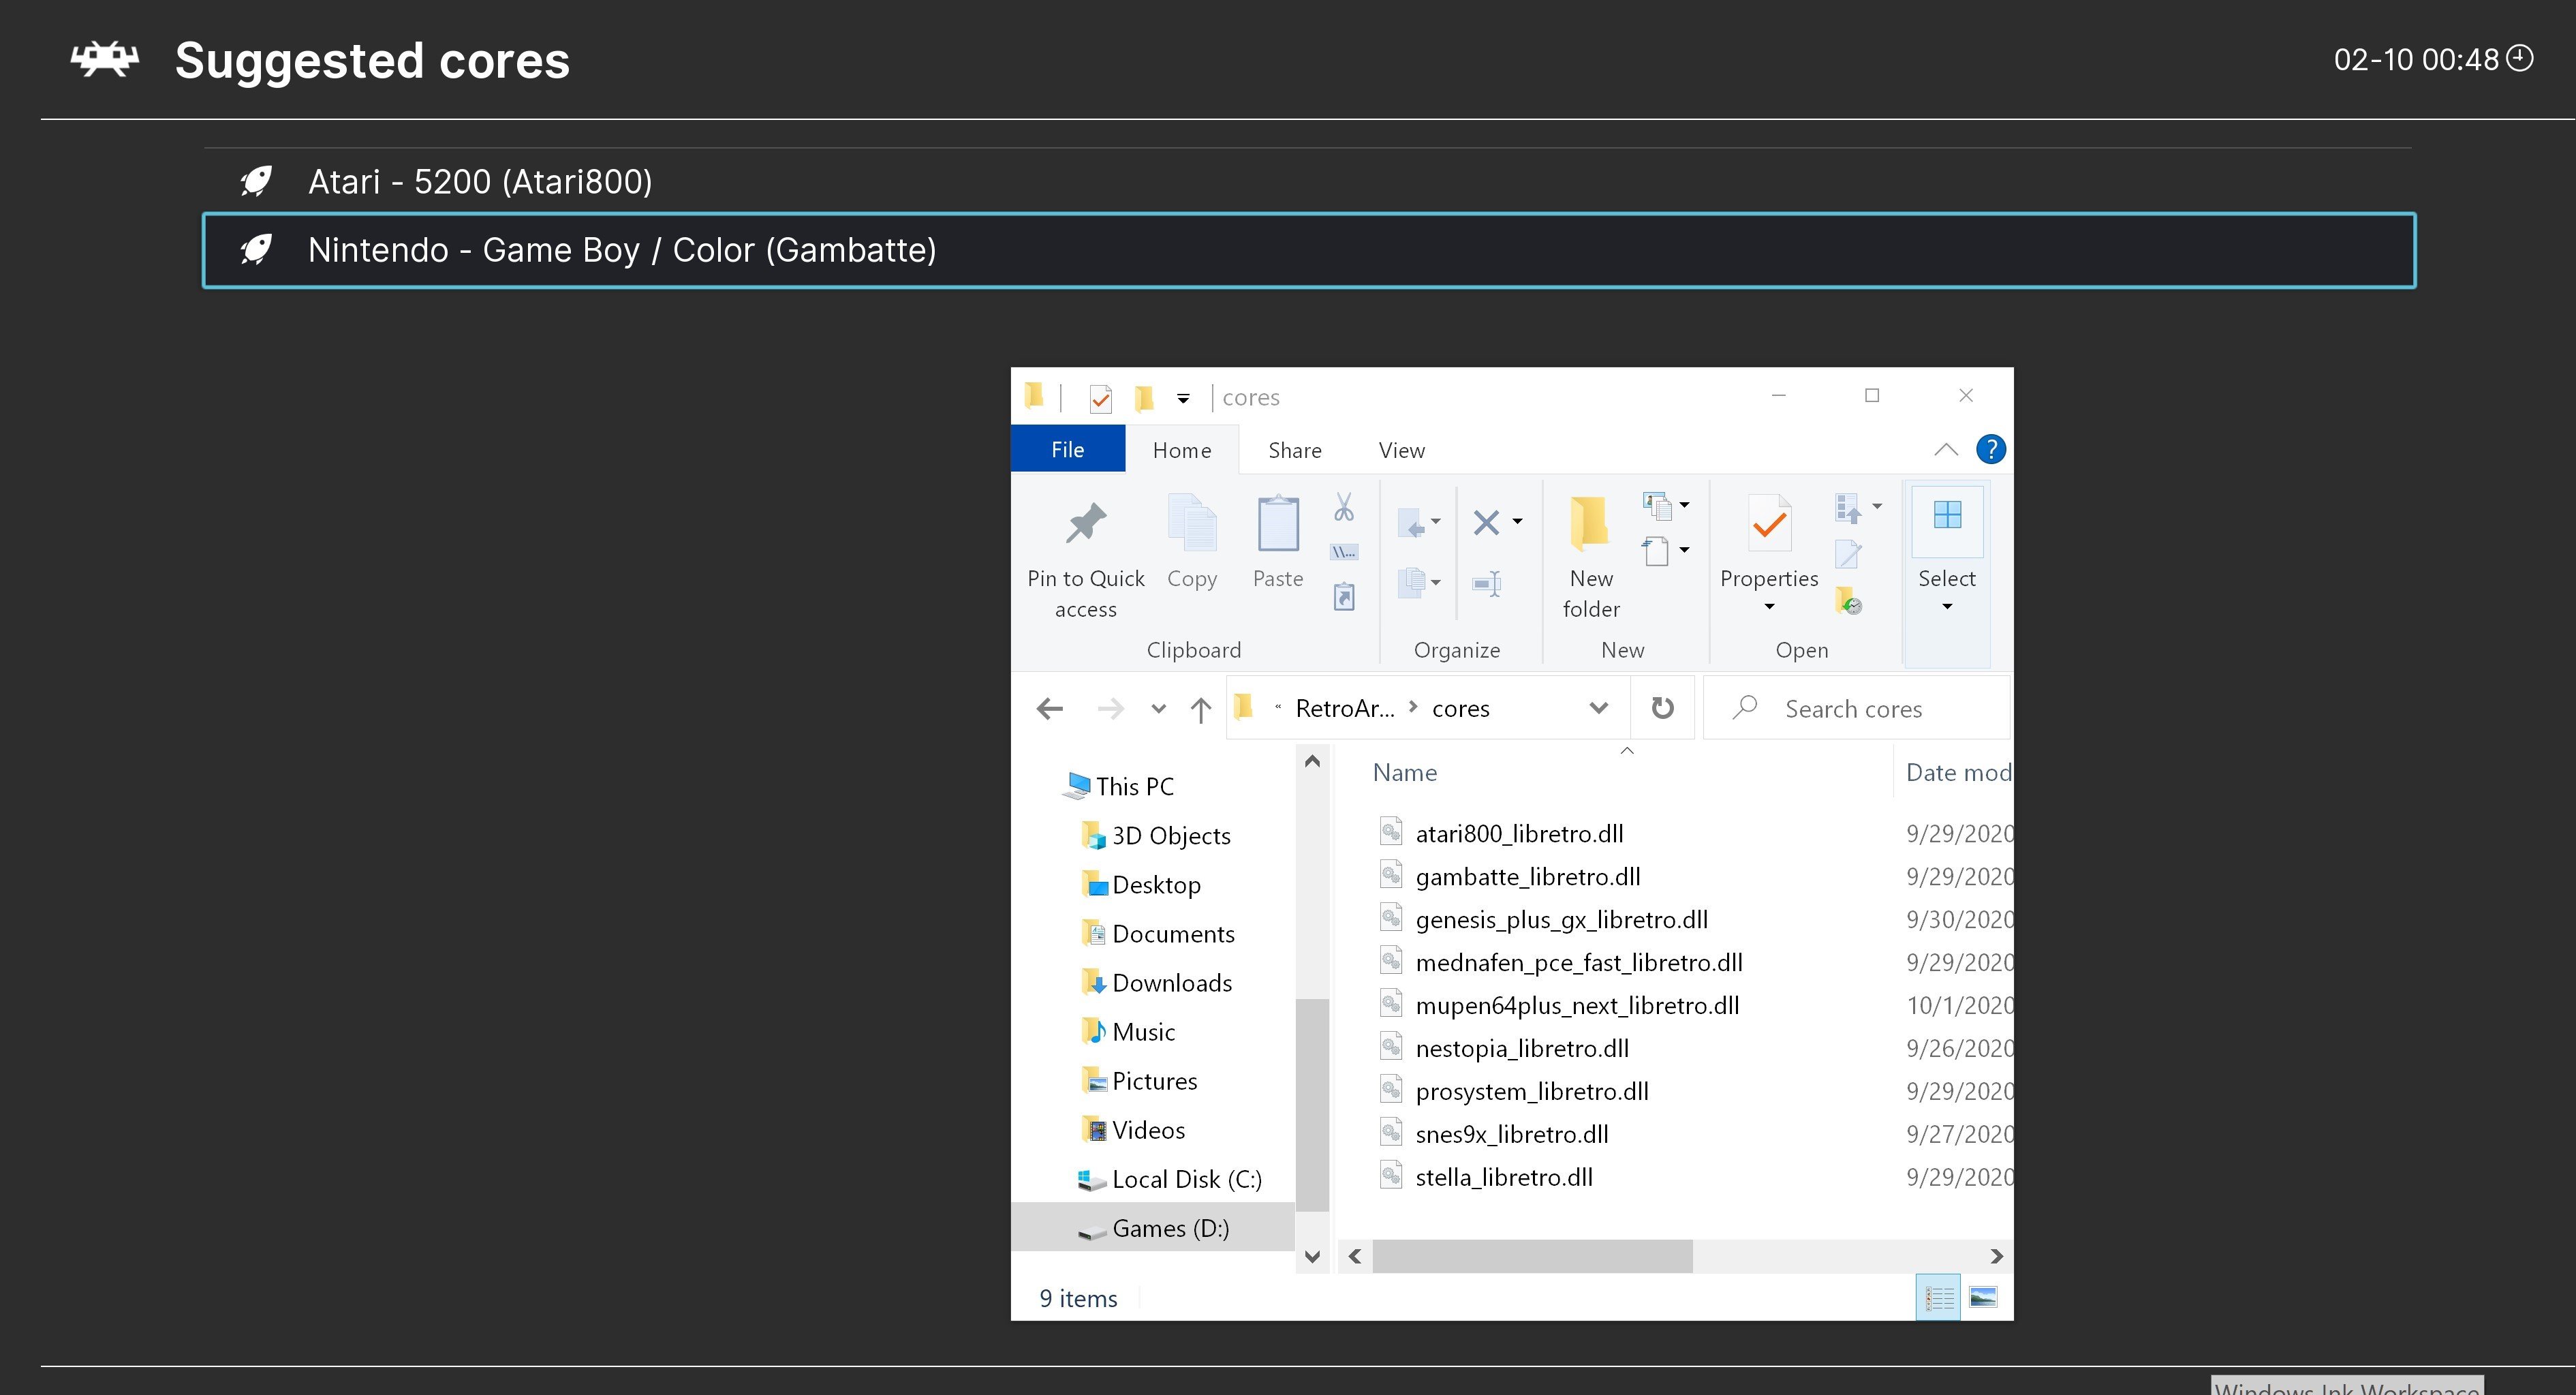Open the Delete options dropdown arrow
This screenshot has width=2576, height=1395.
1517,521
